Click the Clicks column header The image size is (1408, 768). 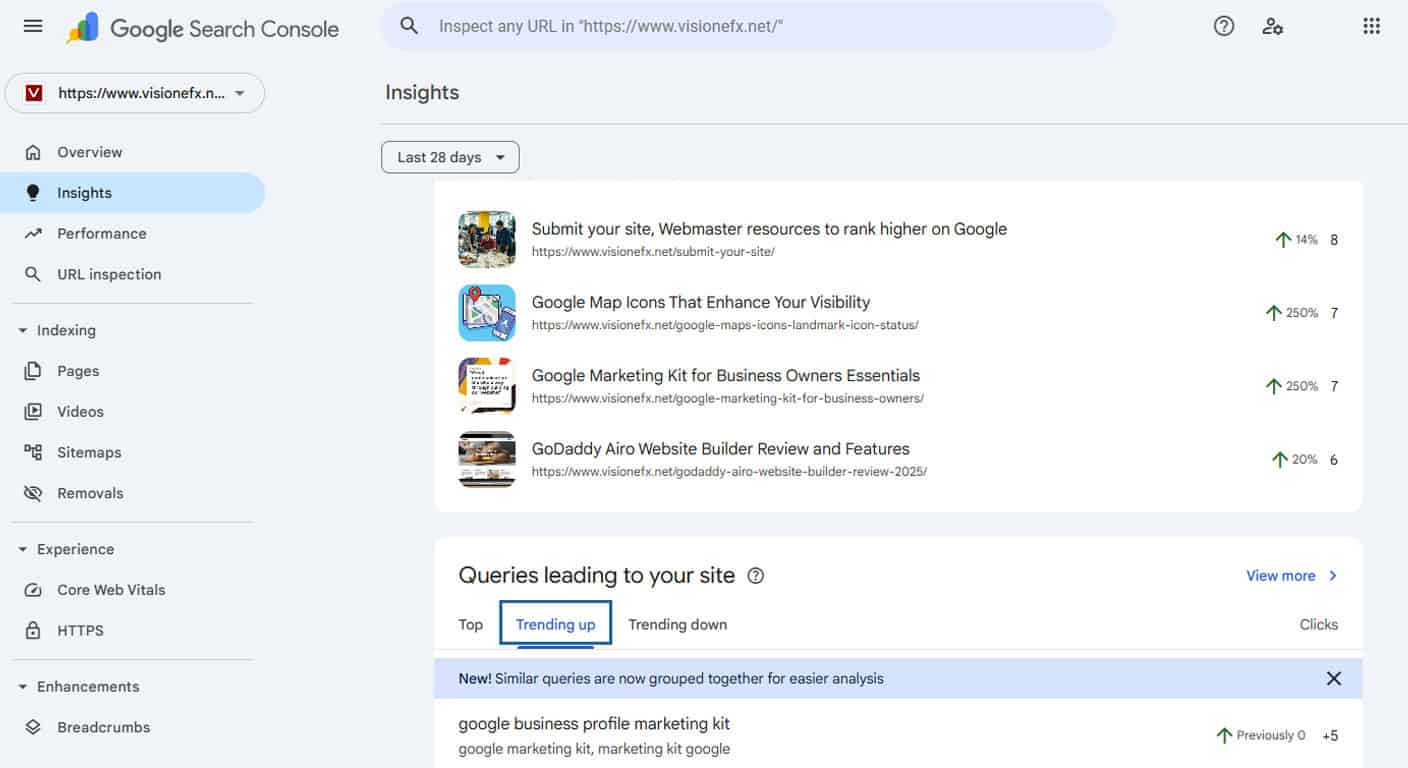click(1318, 624)
